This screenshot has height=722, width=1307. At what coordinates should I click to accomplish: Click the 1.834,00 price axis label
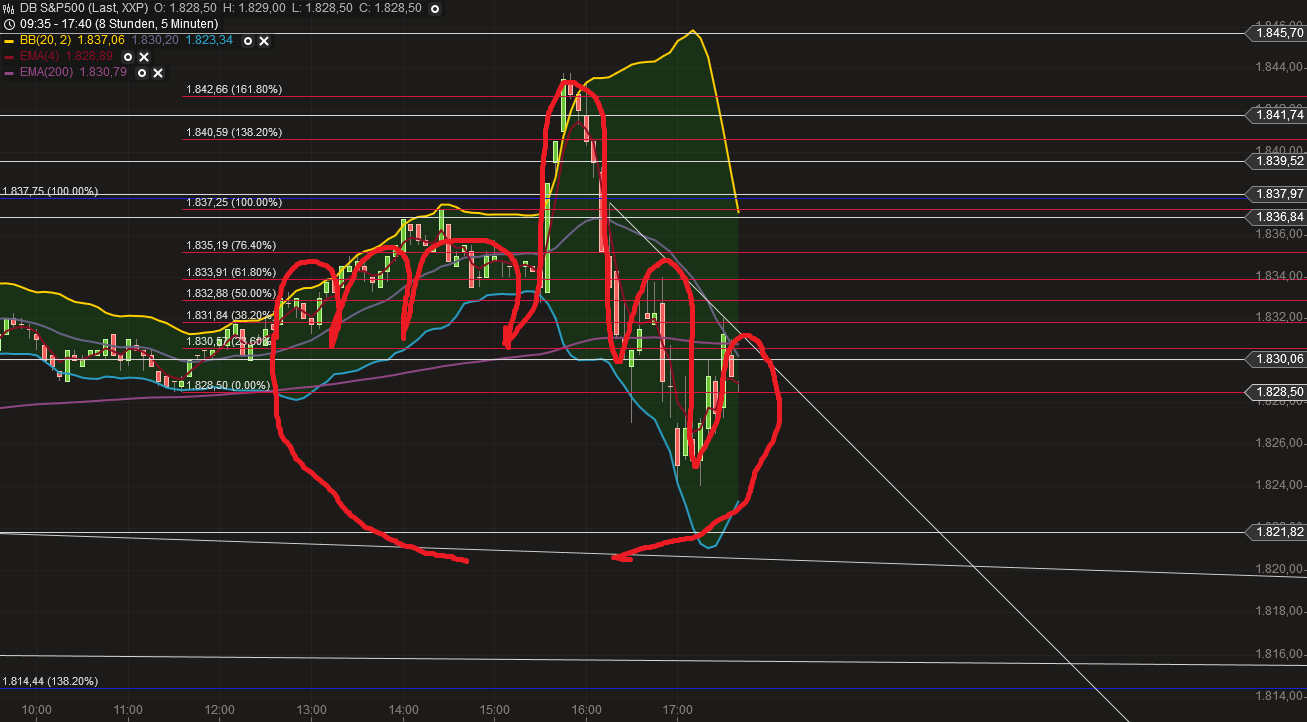pos(1279,276)
